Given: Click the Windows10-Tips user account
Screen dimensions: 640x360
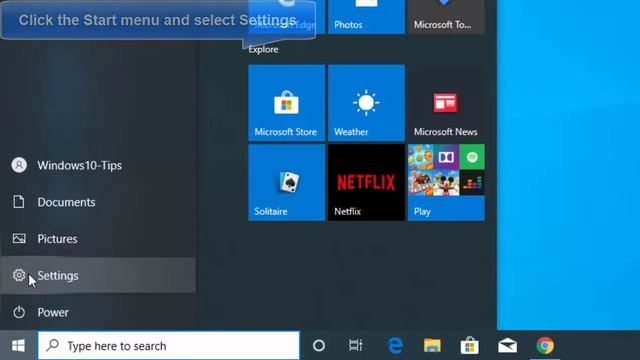Looking at the screenshot, I should coord(98,165).
